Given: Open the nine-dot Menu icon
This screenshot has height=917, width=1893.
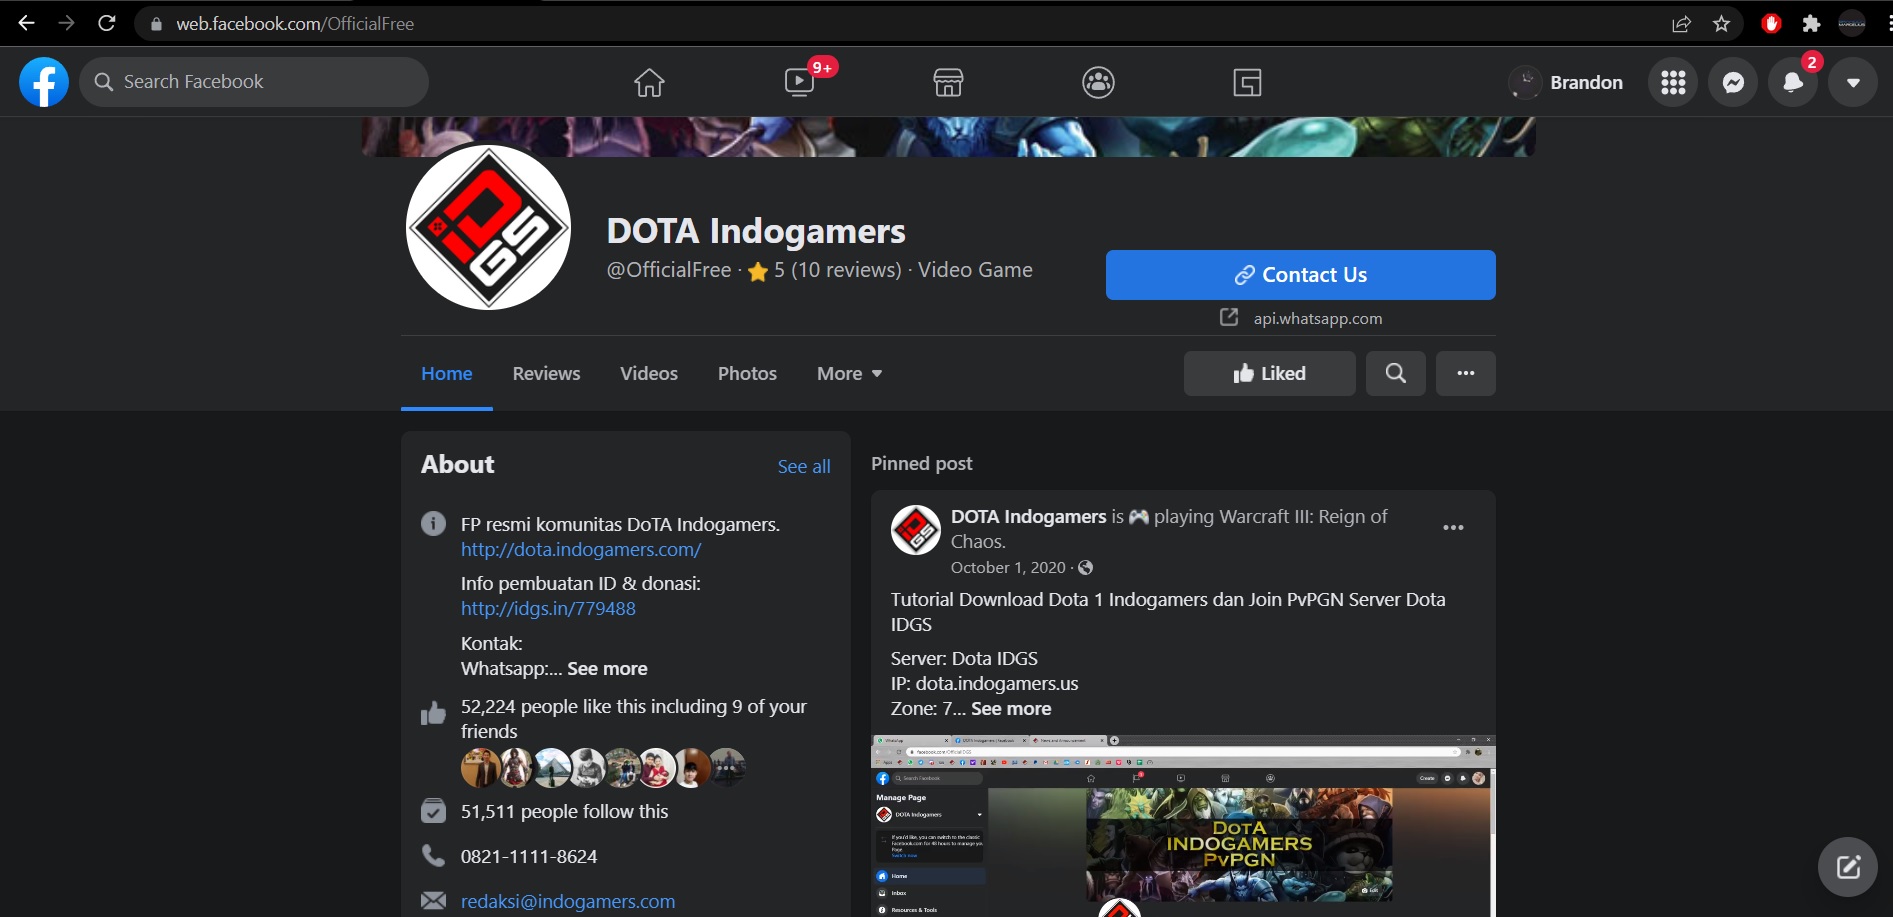Looking at the screenshot, I should [x=1673, y=82].
